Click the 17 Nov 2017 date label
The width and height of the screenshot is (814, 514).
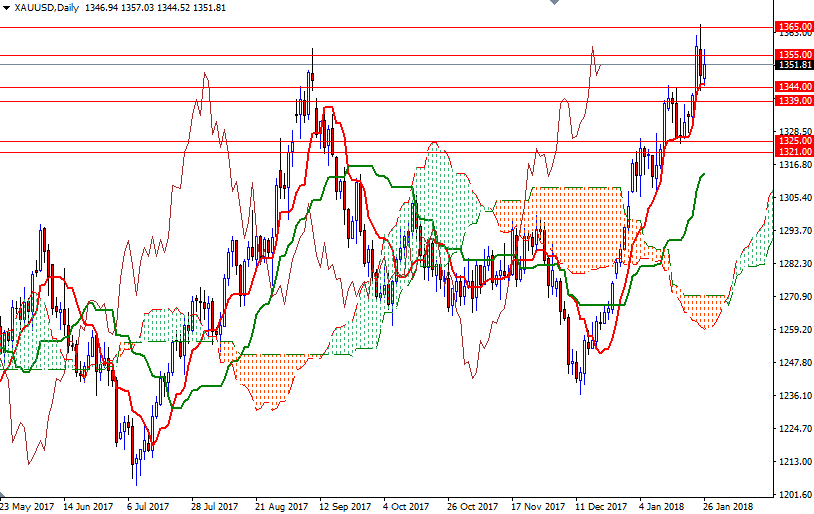click(x=538, y=506)
